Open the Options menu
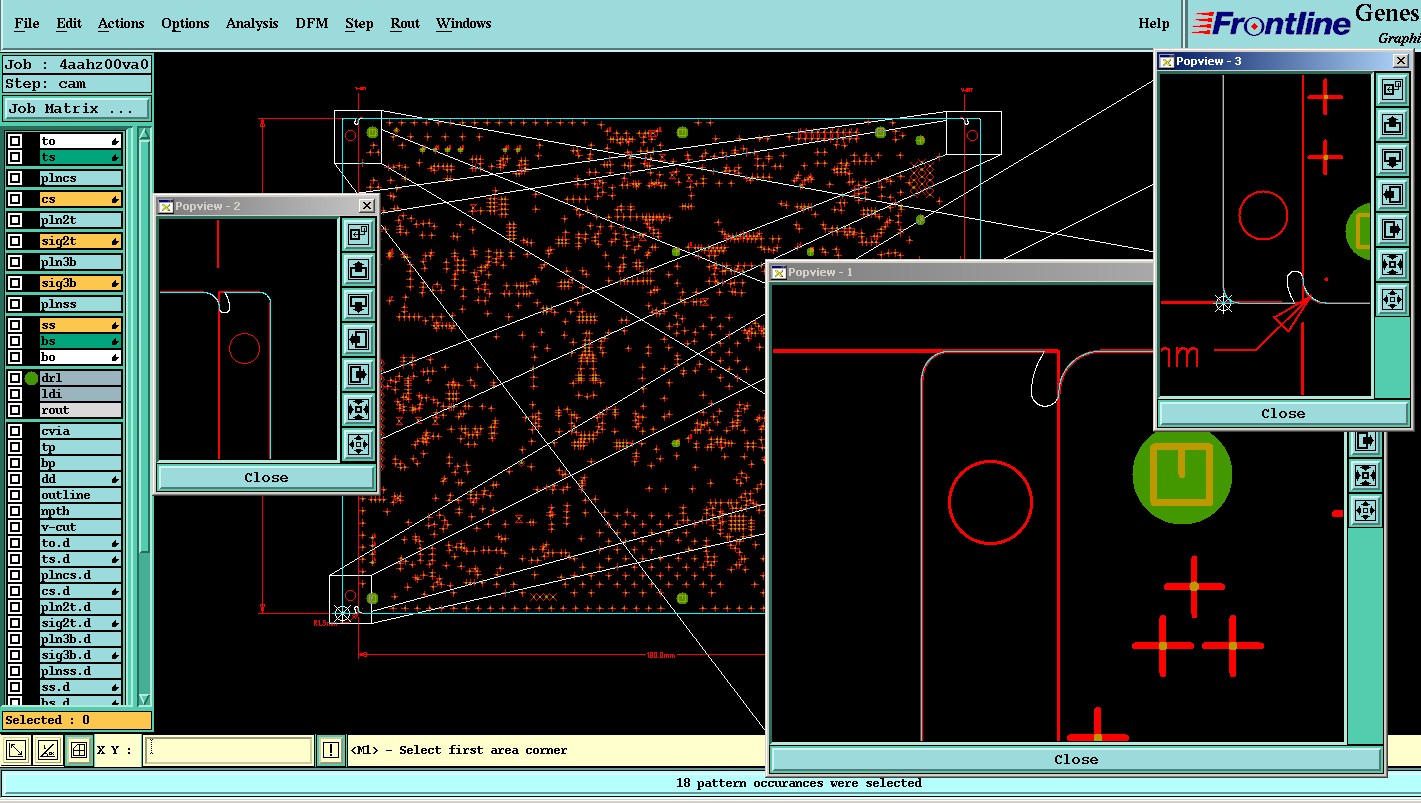The image size is (1421, 803). pos(185,23)
